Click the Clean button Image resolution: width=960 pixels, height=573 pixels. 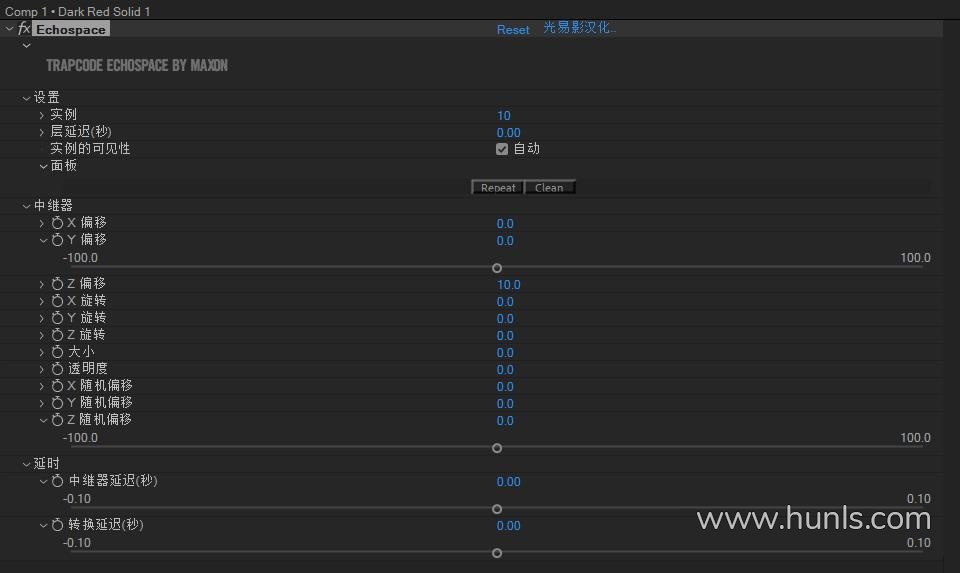[549, 188]
